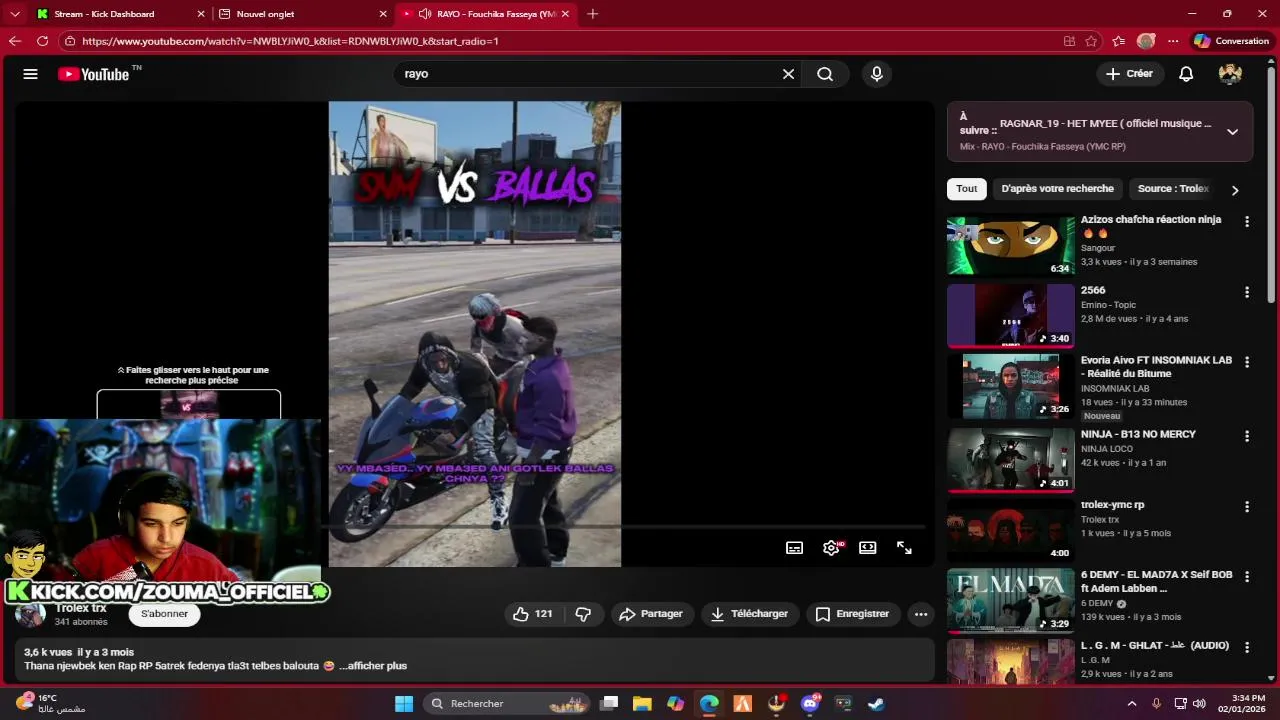Seek on the video progress bar
Viewport: 1280px width, 720px height.
coord(626,526)
